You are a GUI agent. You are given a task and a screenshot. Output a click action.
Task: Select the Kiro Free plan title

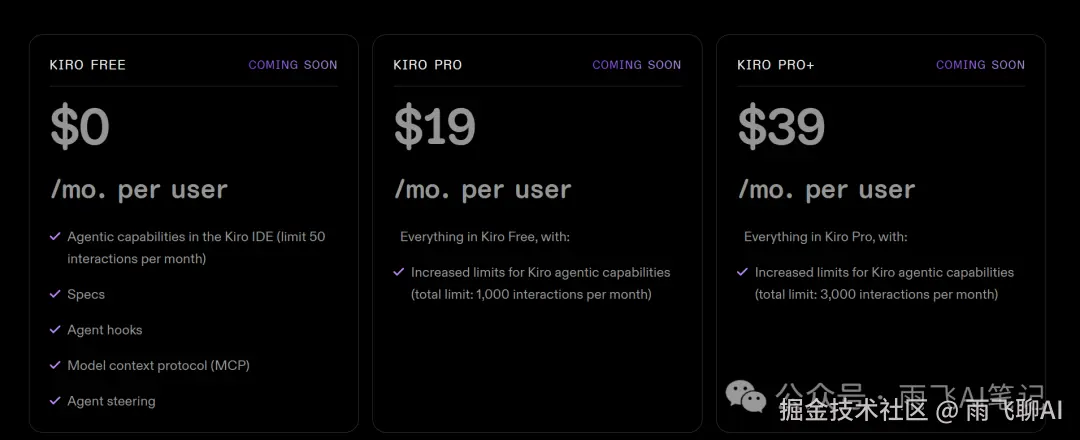point(88,65)
